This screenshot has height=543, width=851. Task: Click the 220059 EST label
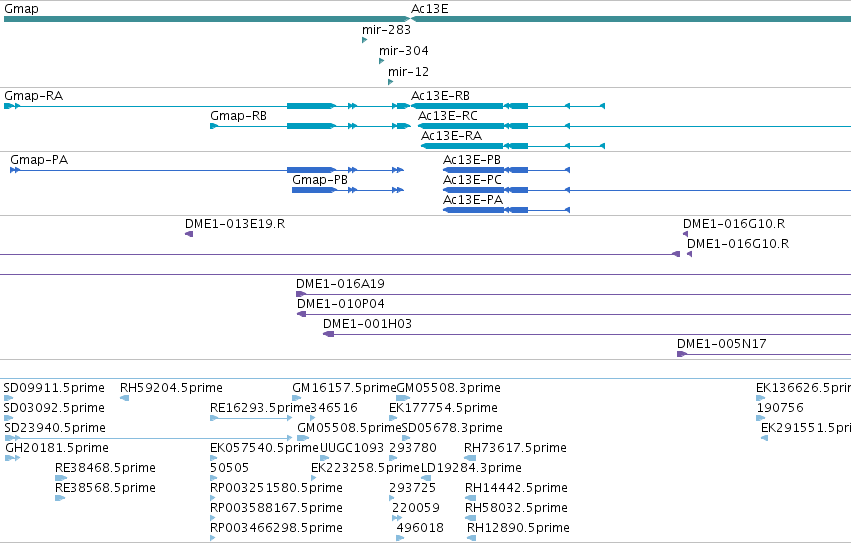(x=416, y=508)
